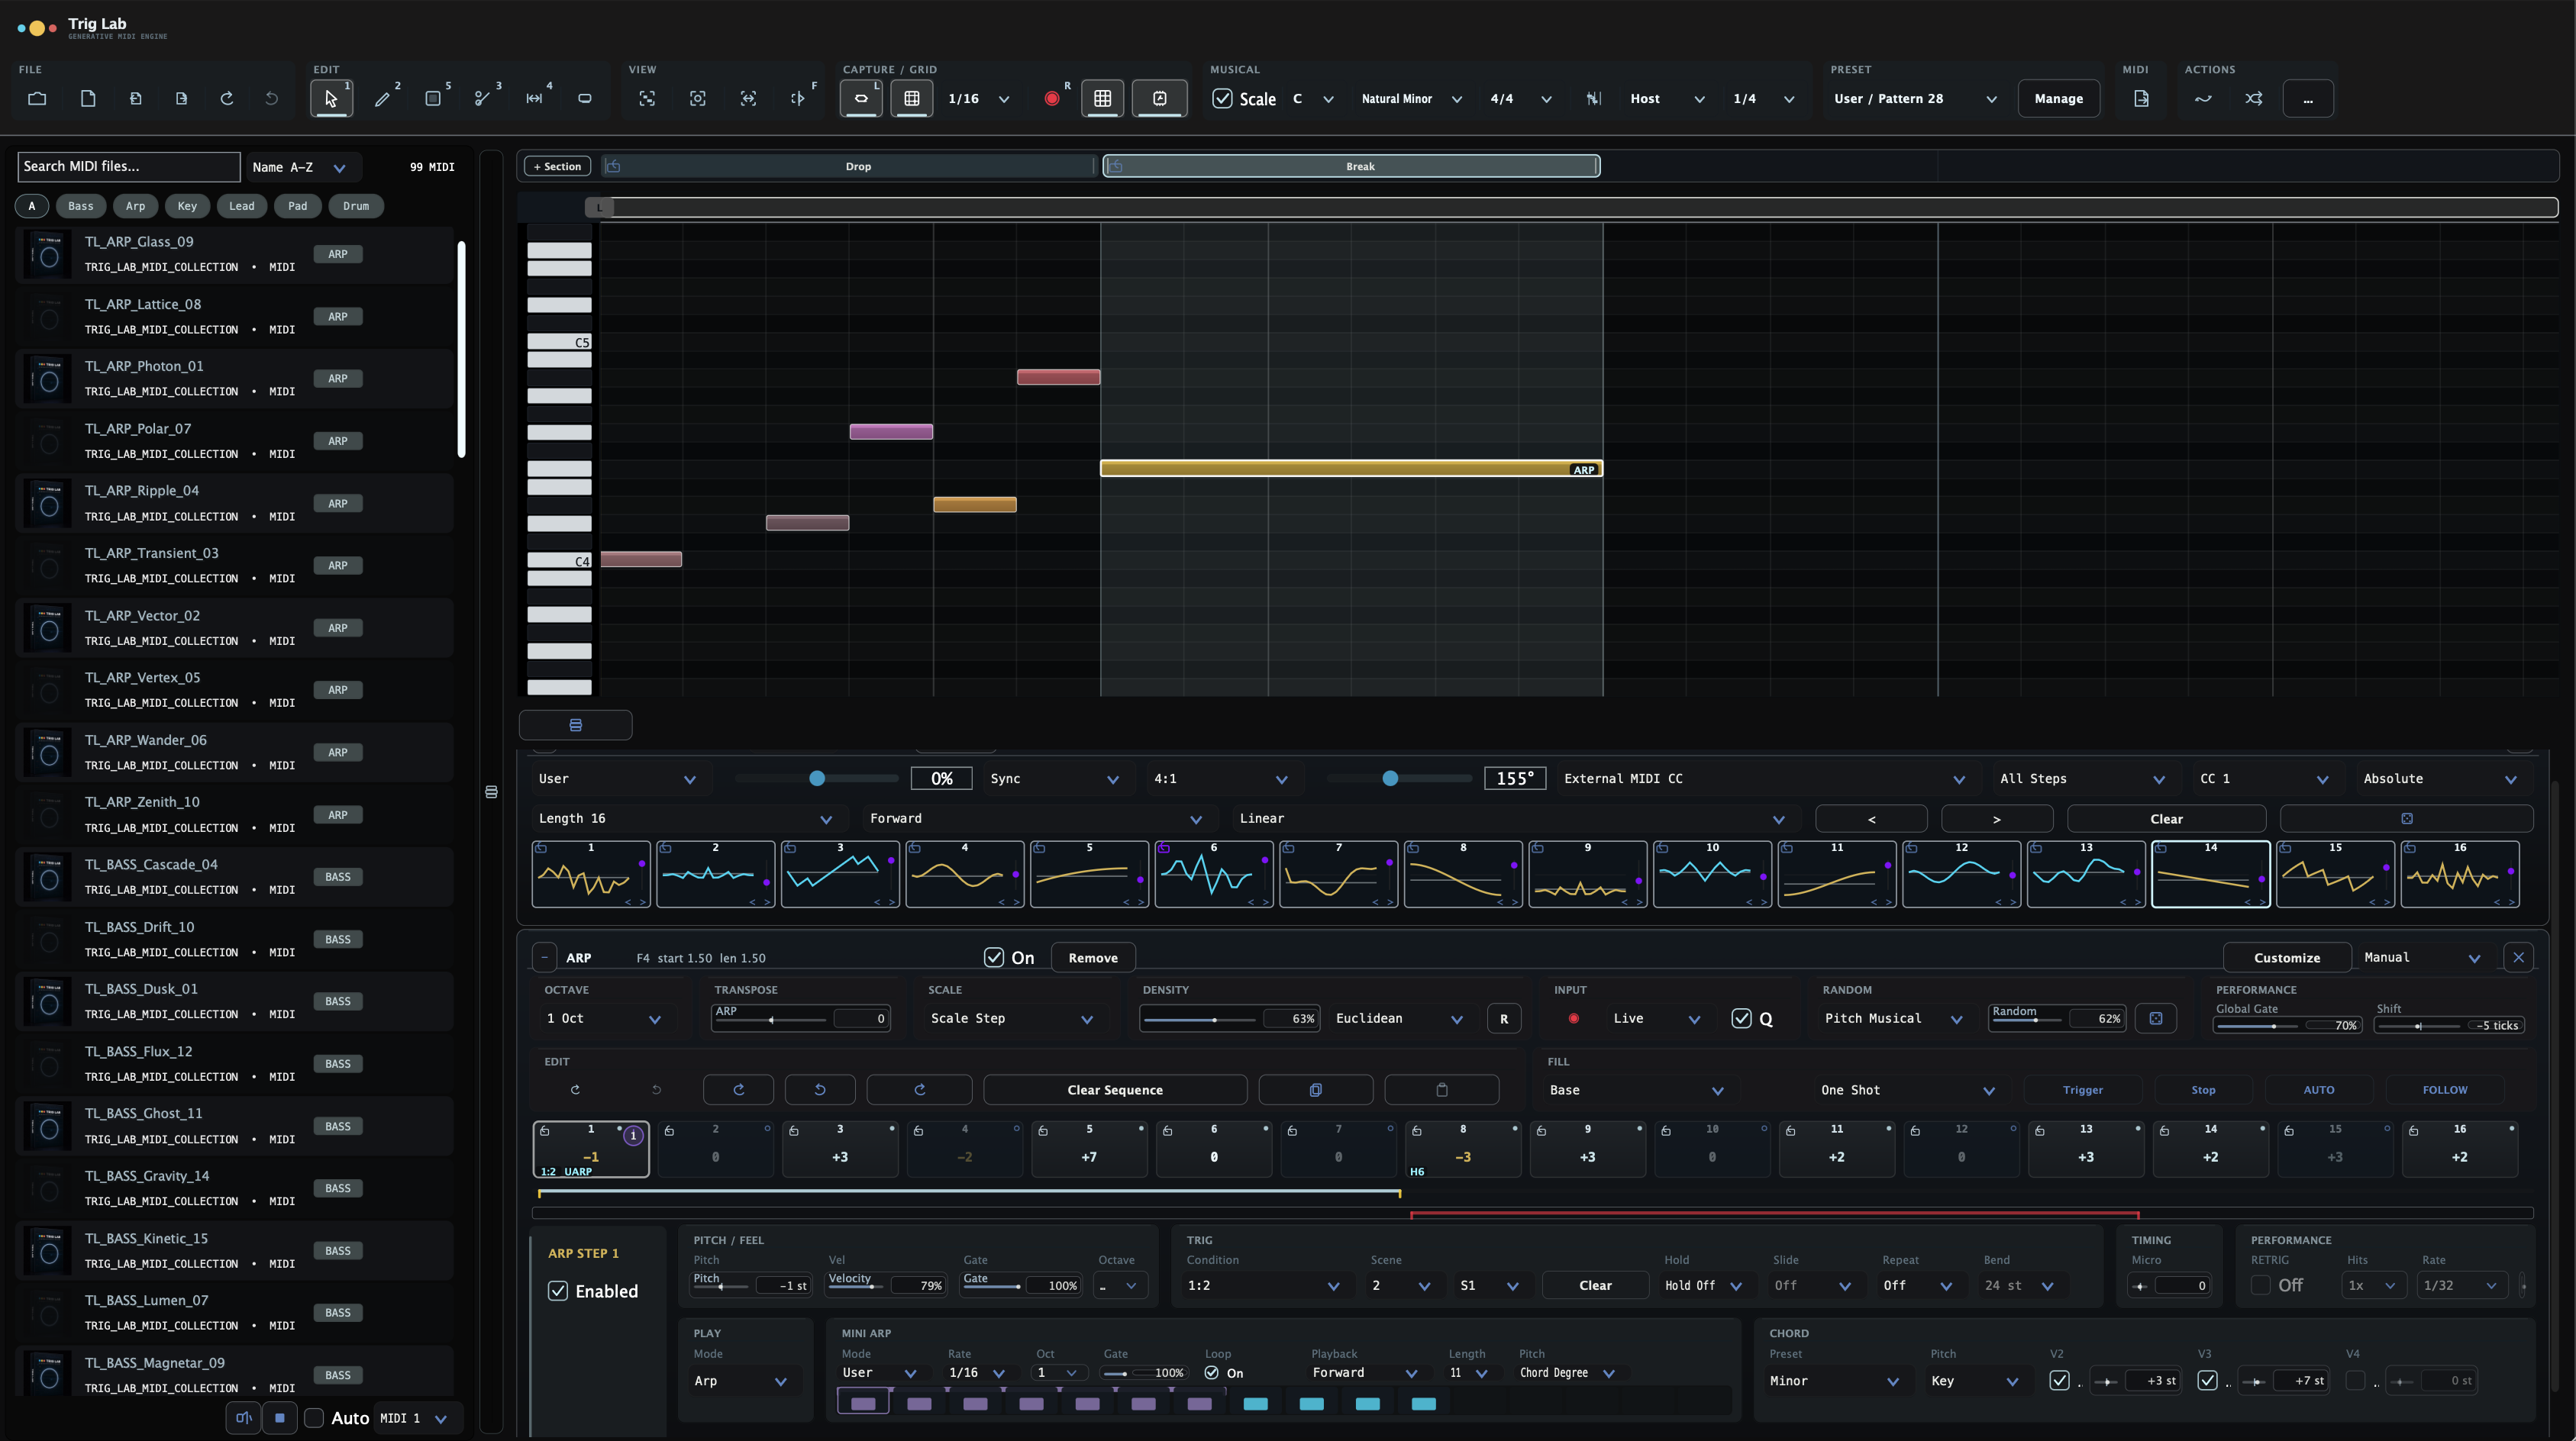
Task: Toggle the ARP On checkbox
Action: (x=994, y=957)
